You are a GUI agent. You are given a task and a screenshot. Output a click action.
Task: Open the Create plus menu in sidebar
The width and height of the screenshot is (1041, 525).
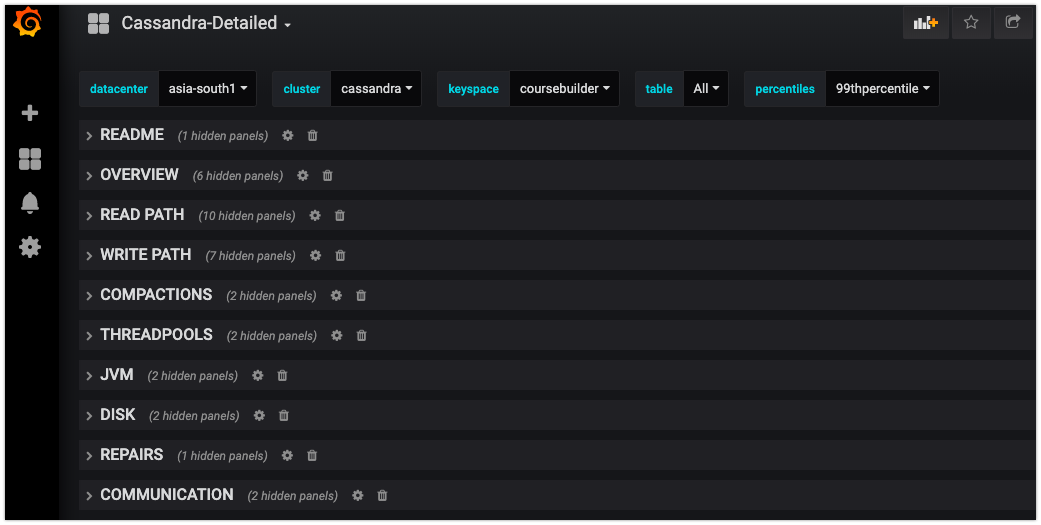tap(30, 113)
